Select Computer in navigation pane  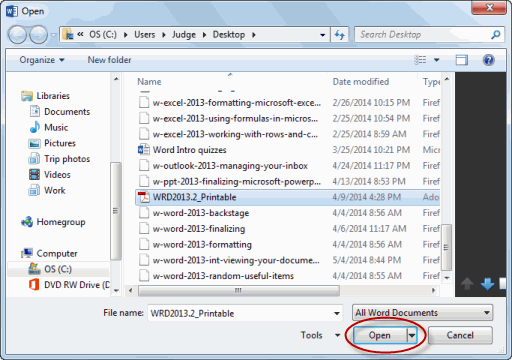coord(49,254)
